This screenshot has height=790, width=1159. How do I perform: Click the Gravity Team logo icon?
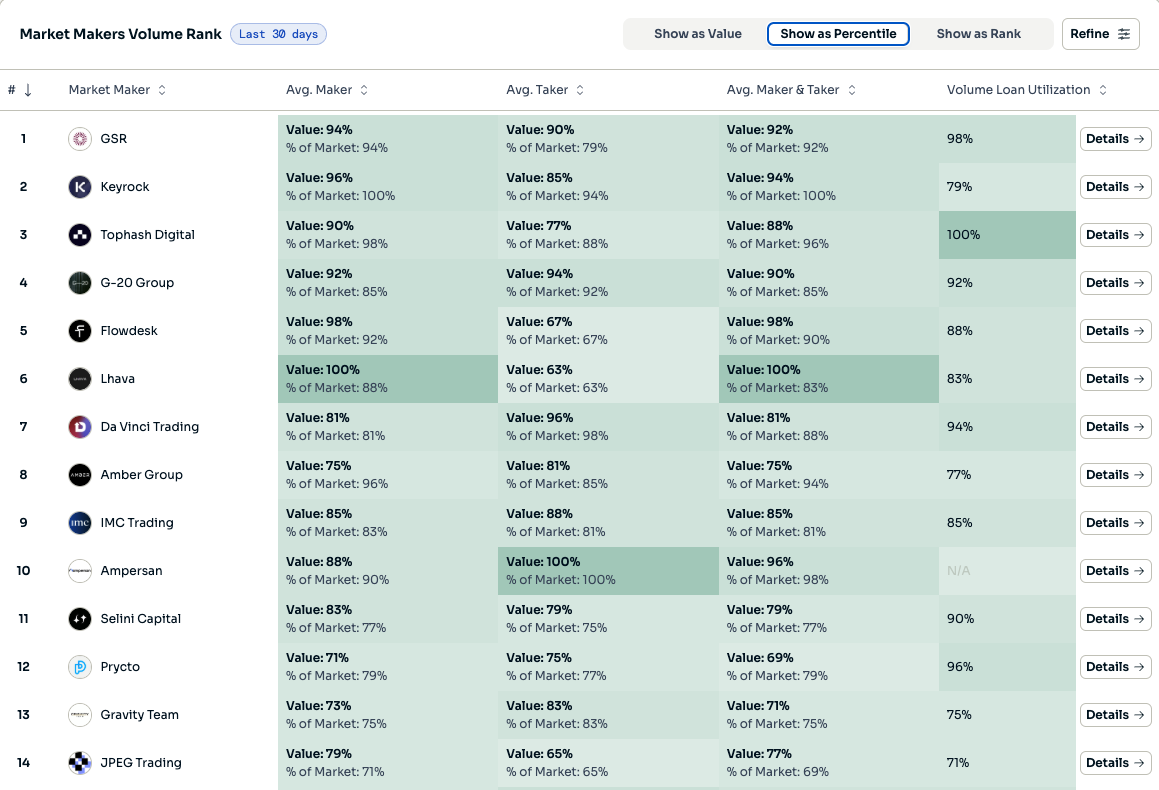[x=80, y=715]
